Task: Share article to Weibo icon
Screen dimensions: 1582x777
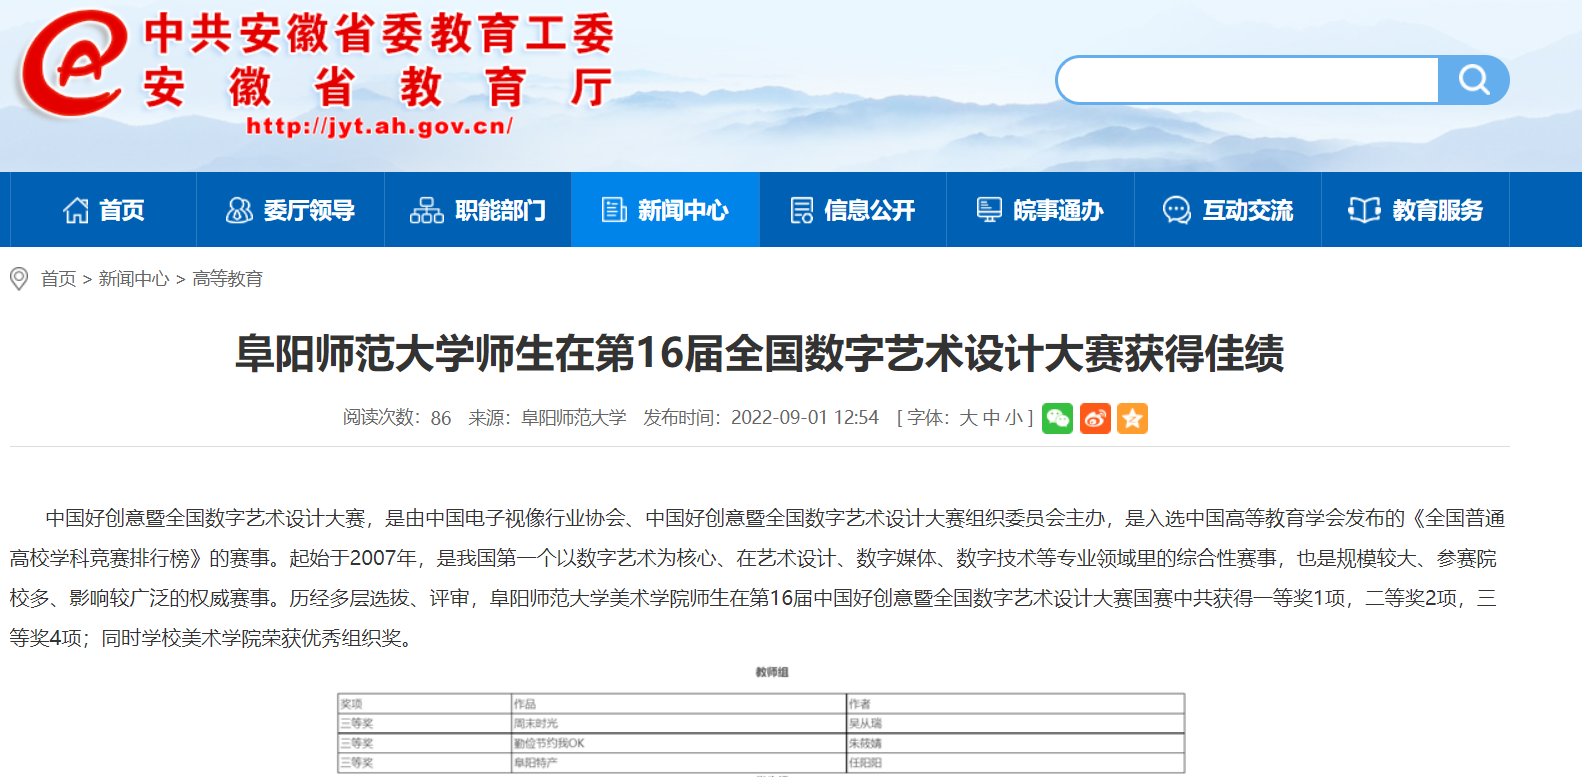Action: 1095,418
